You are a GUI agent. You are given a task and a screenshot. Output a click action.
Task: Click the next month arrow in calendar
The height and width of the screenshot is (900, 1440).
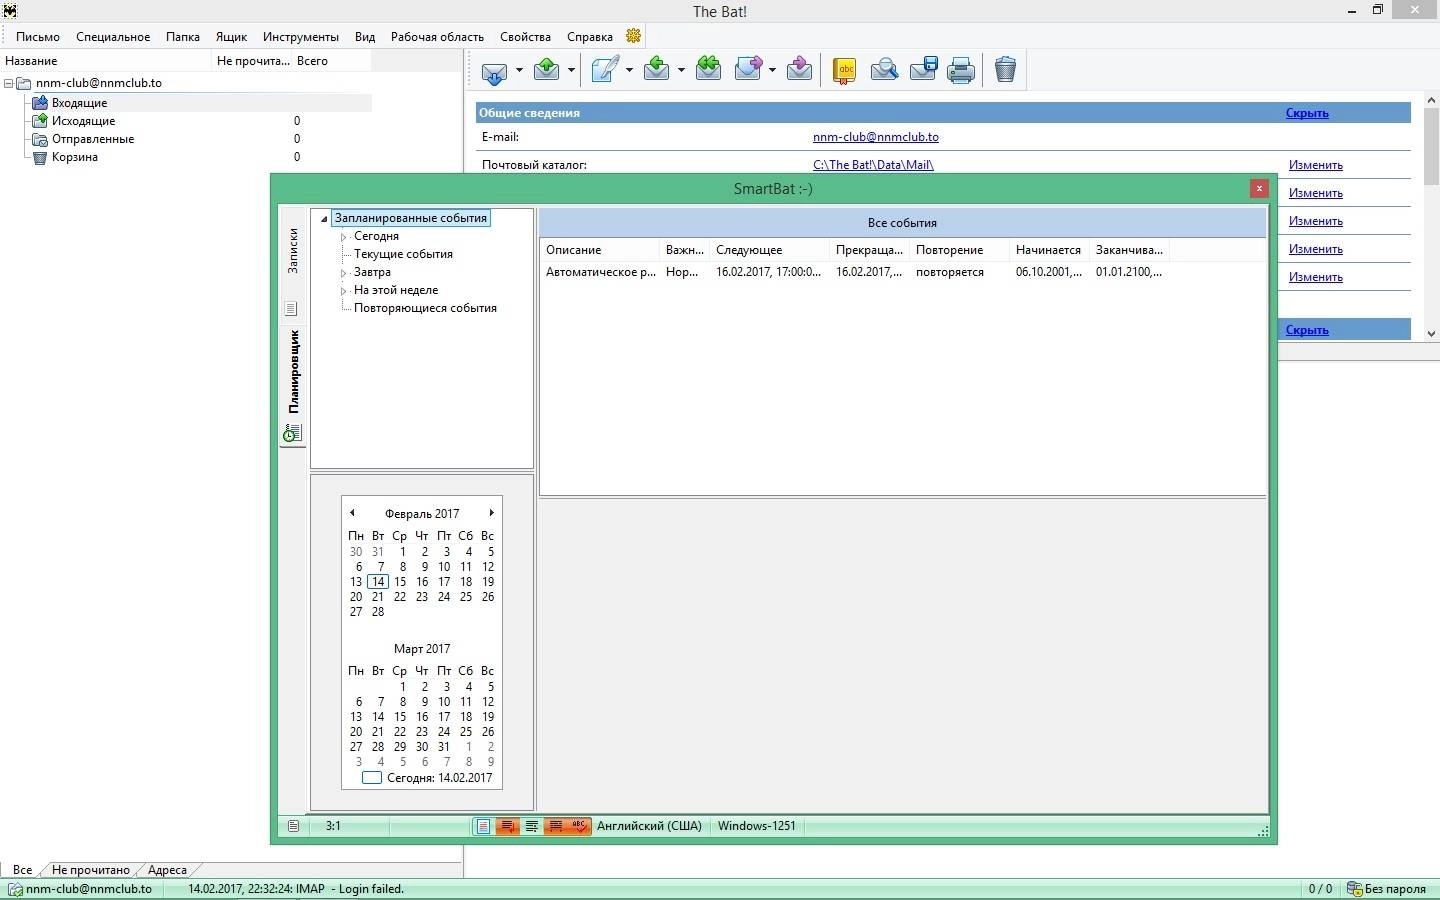pos(491,513)
